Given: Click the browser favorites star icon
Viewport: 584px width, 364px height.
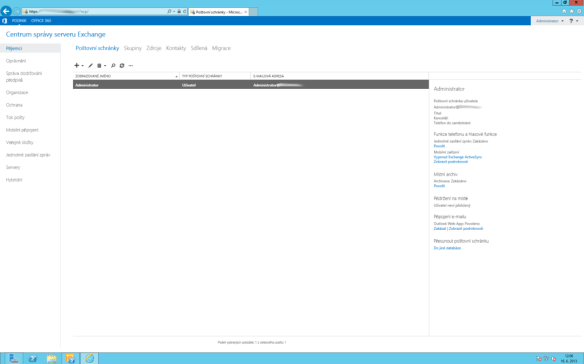Looking at the screenshot, I should click(571, 12).
